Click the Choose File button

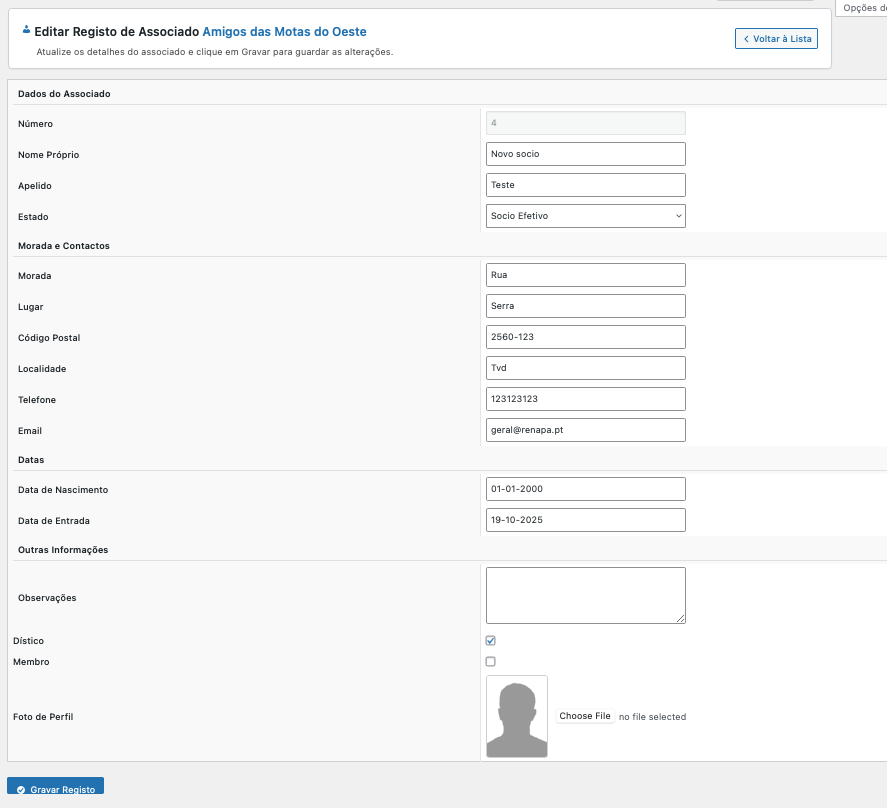(x=585, y=716)
